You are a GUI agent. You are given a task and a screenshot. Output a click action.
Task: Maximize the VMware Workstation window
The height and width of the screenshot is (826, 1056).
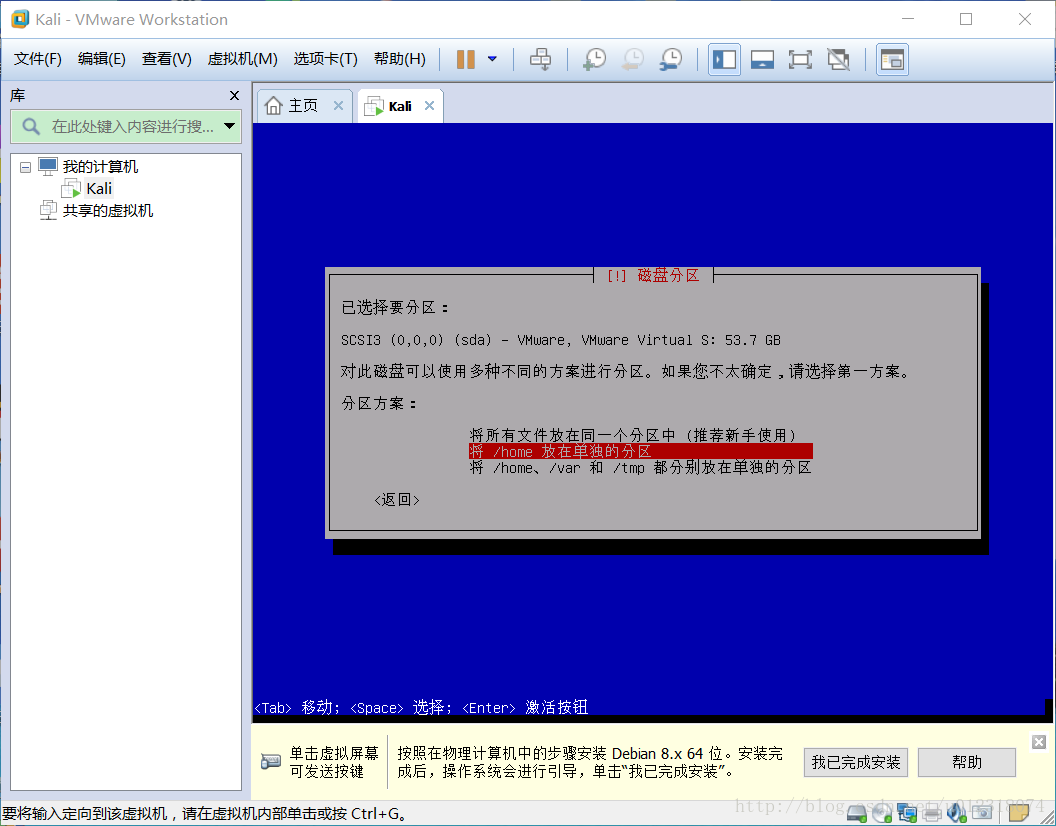(x=966, y=19)
